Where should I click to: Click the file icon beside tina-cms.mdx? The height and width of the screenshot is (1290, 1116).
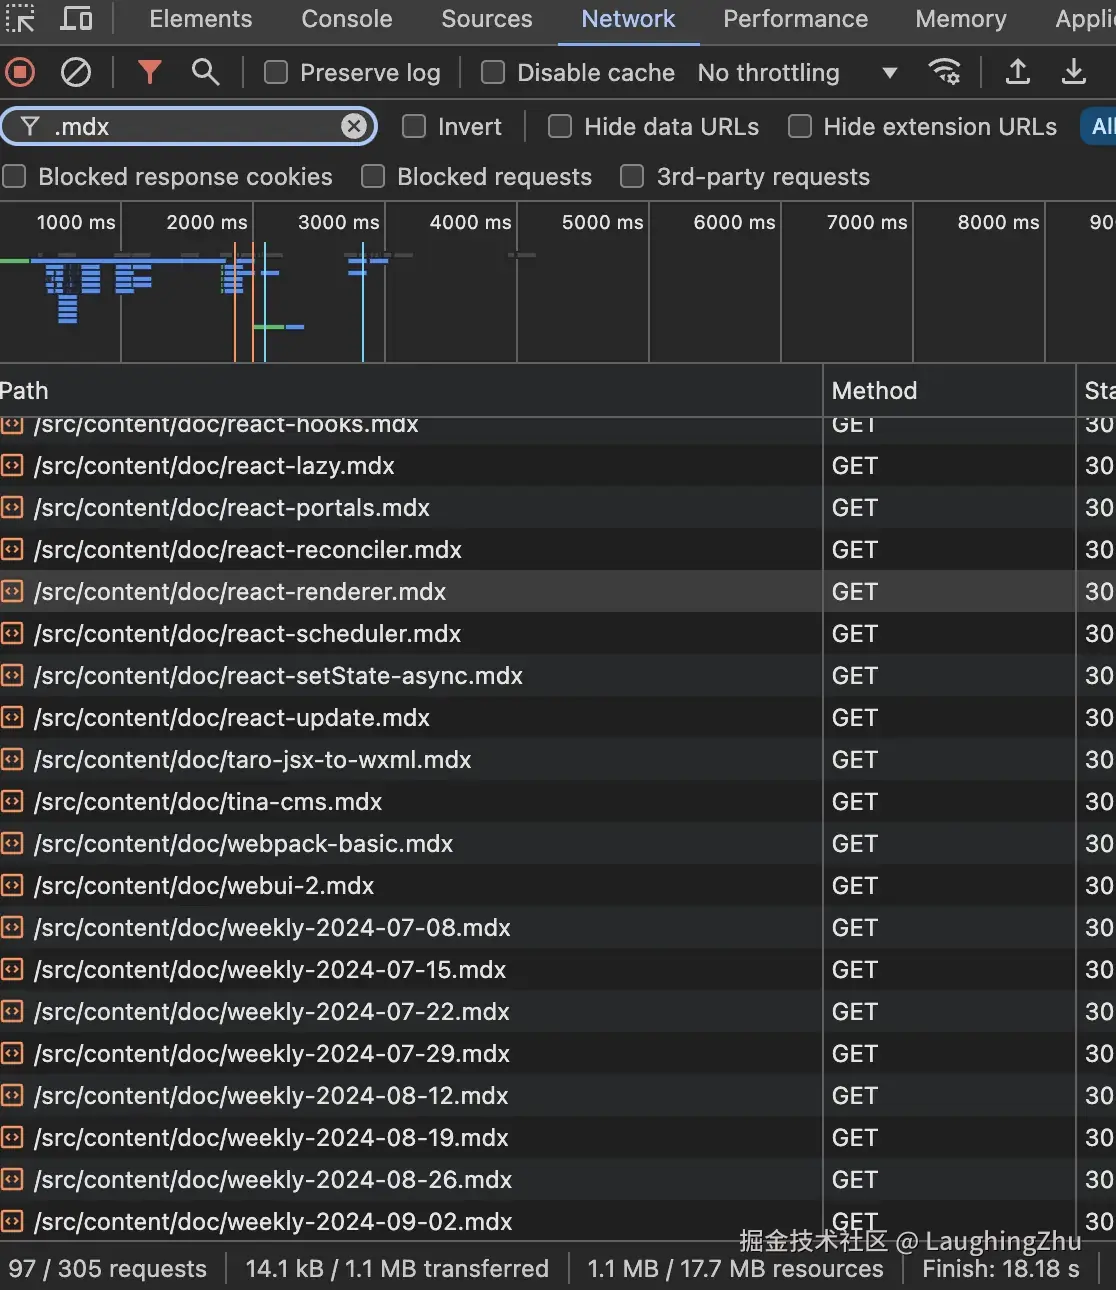pos(12,802)
